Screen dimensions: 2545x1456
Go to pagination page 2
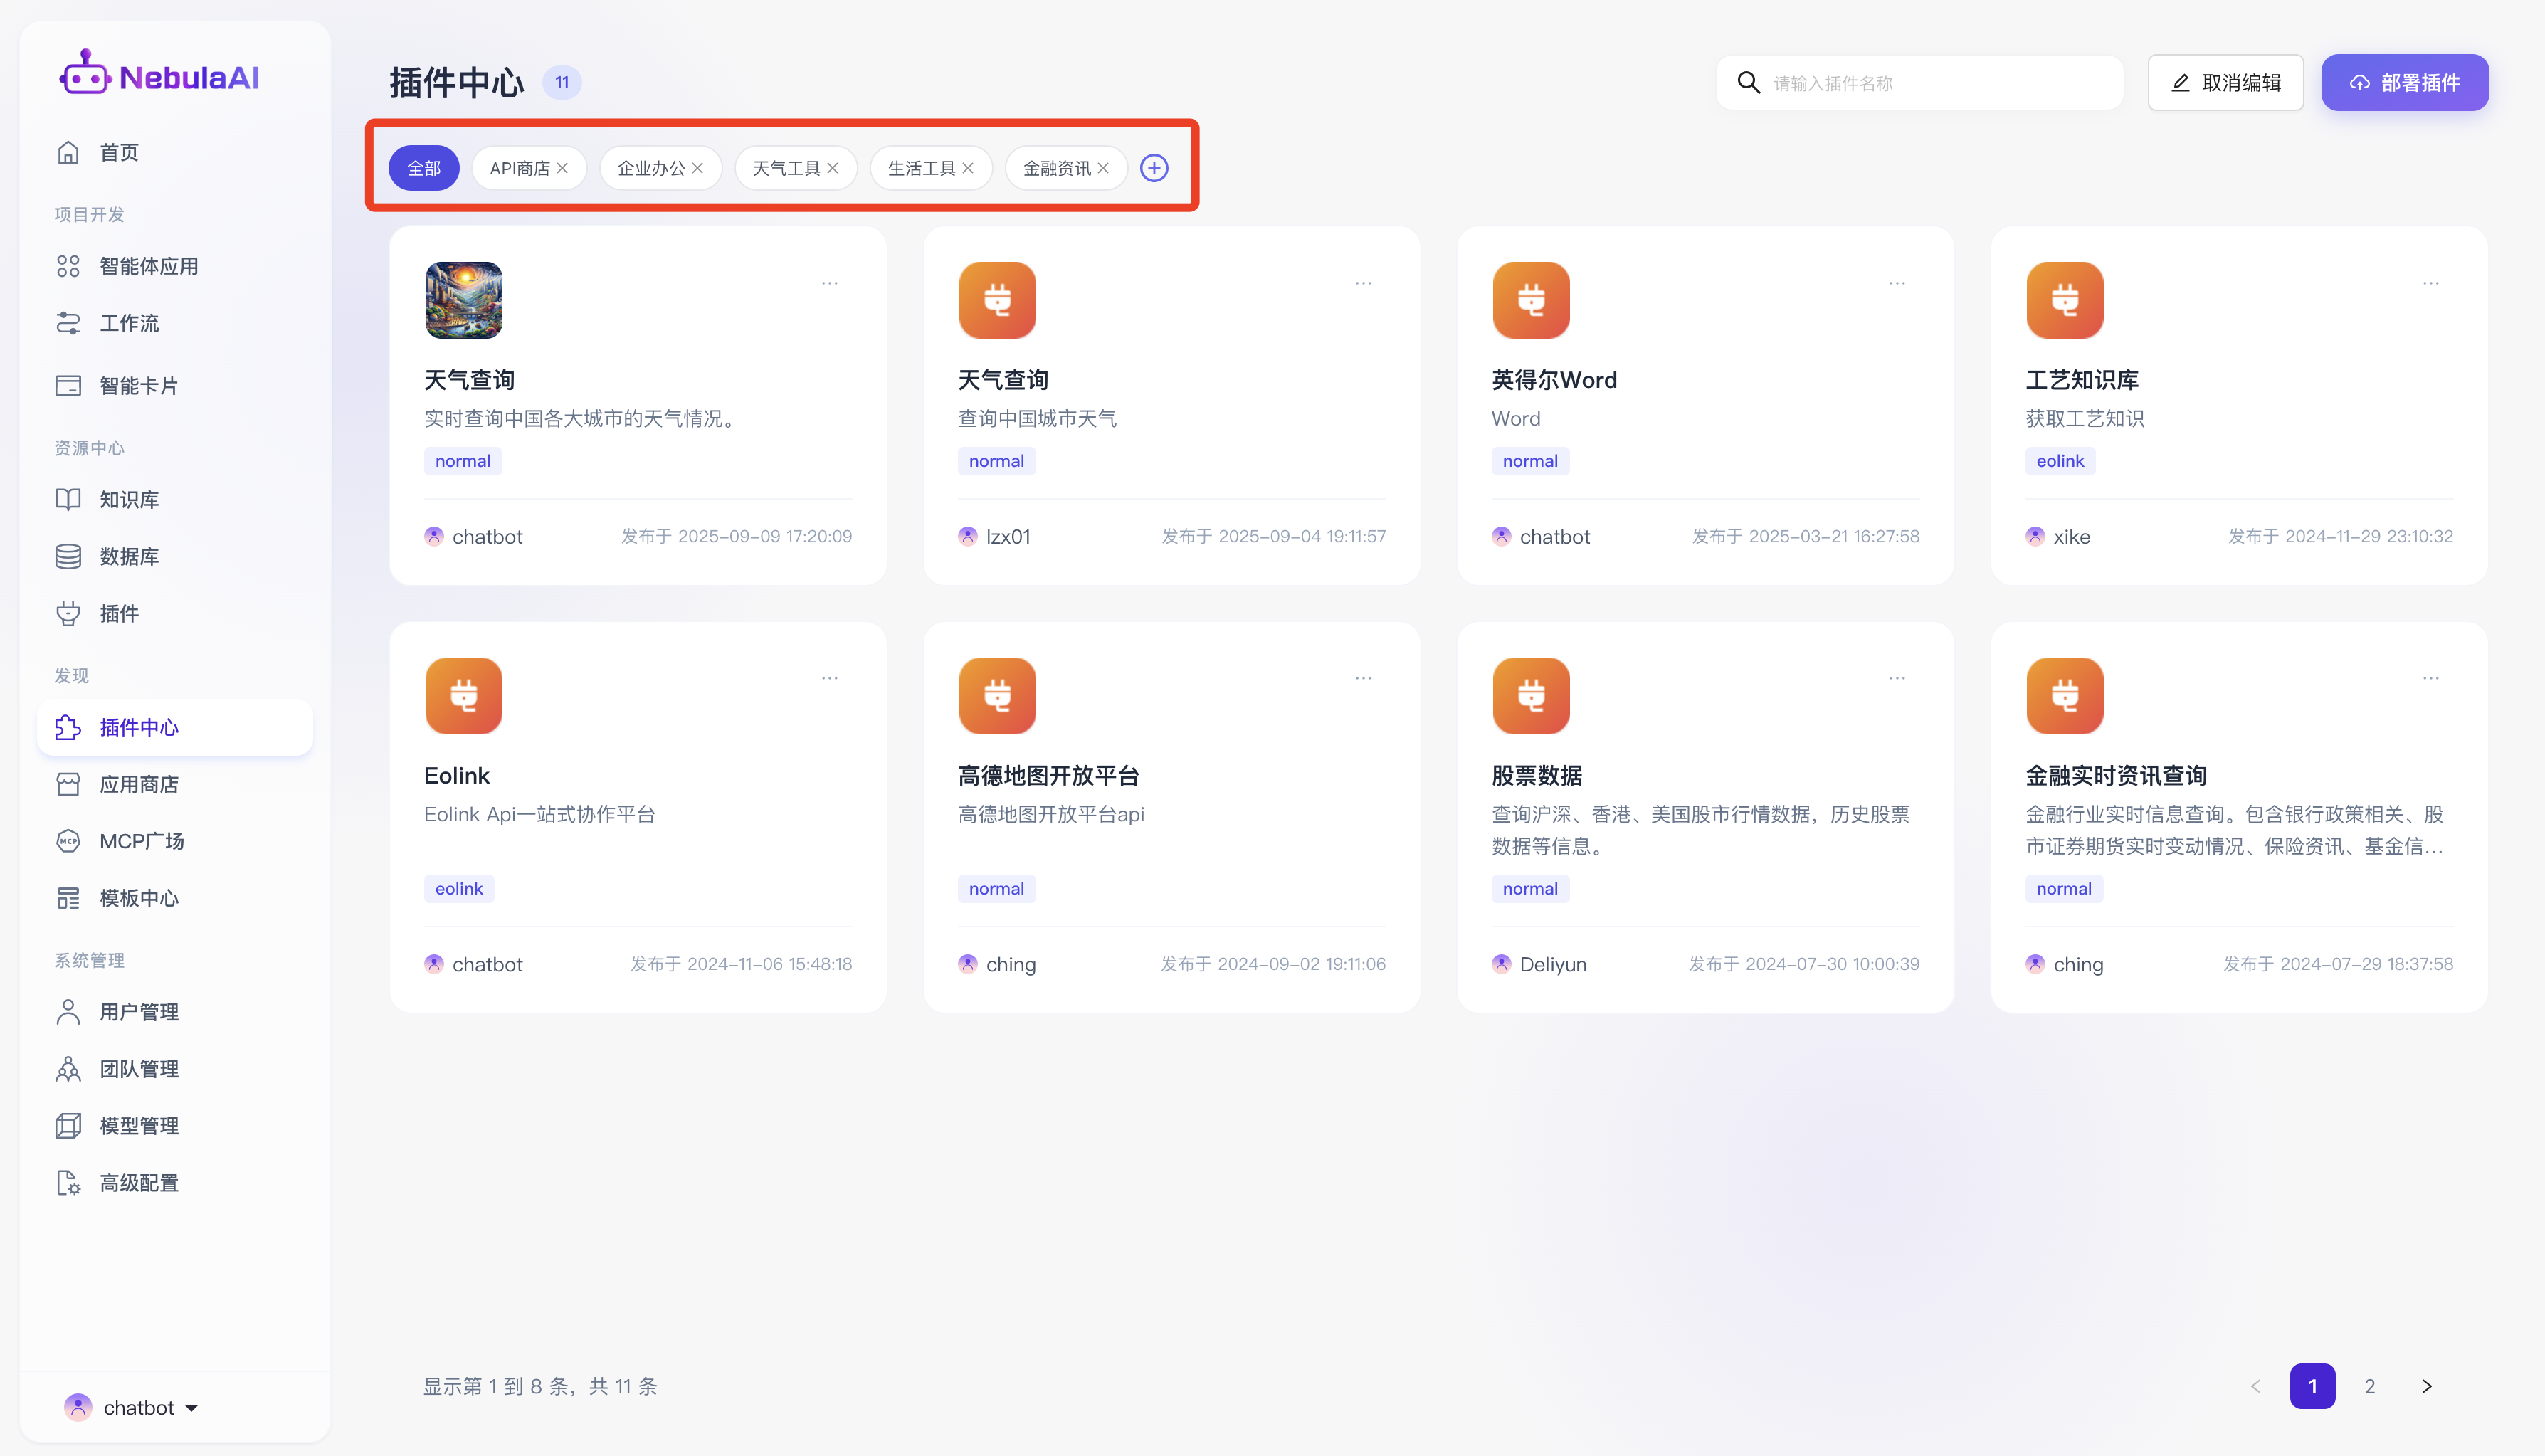coord(2369,1386)
